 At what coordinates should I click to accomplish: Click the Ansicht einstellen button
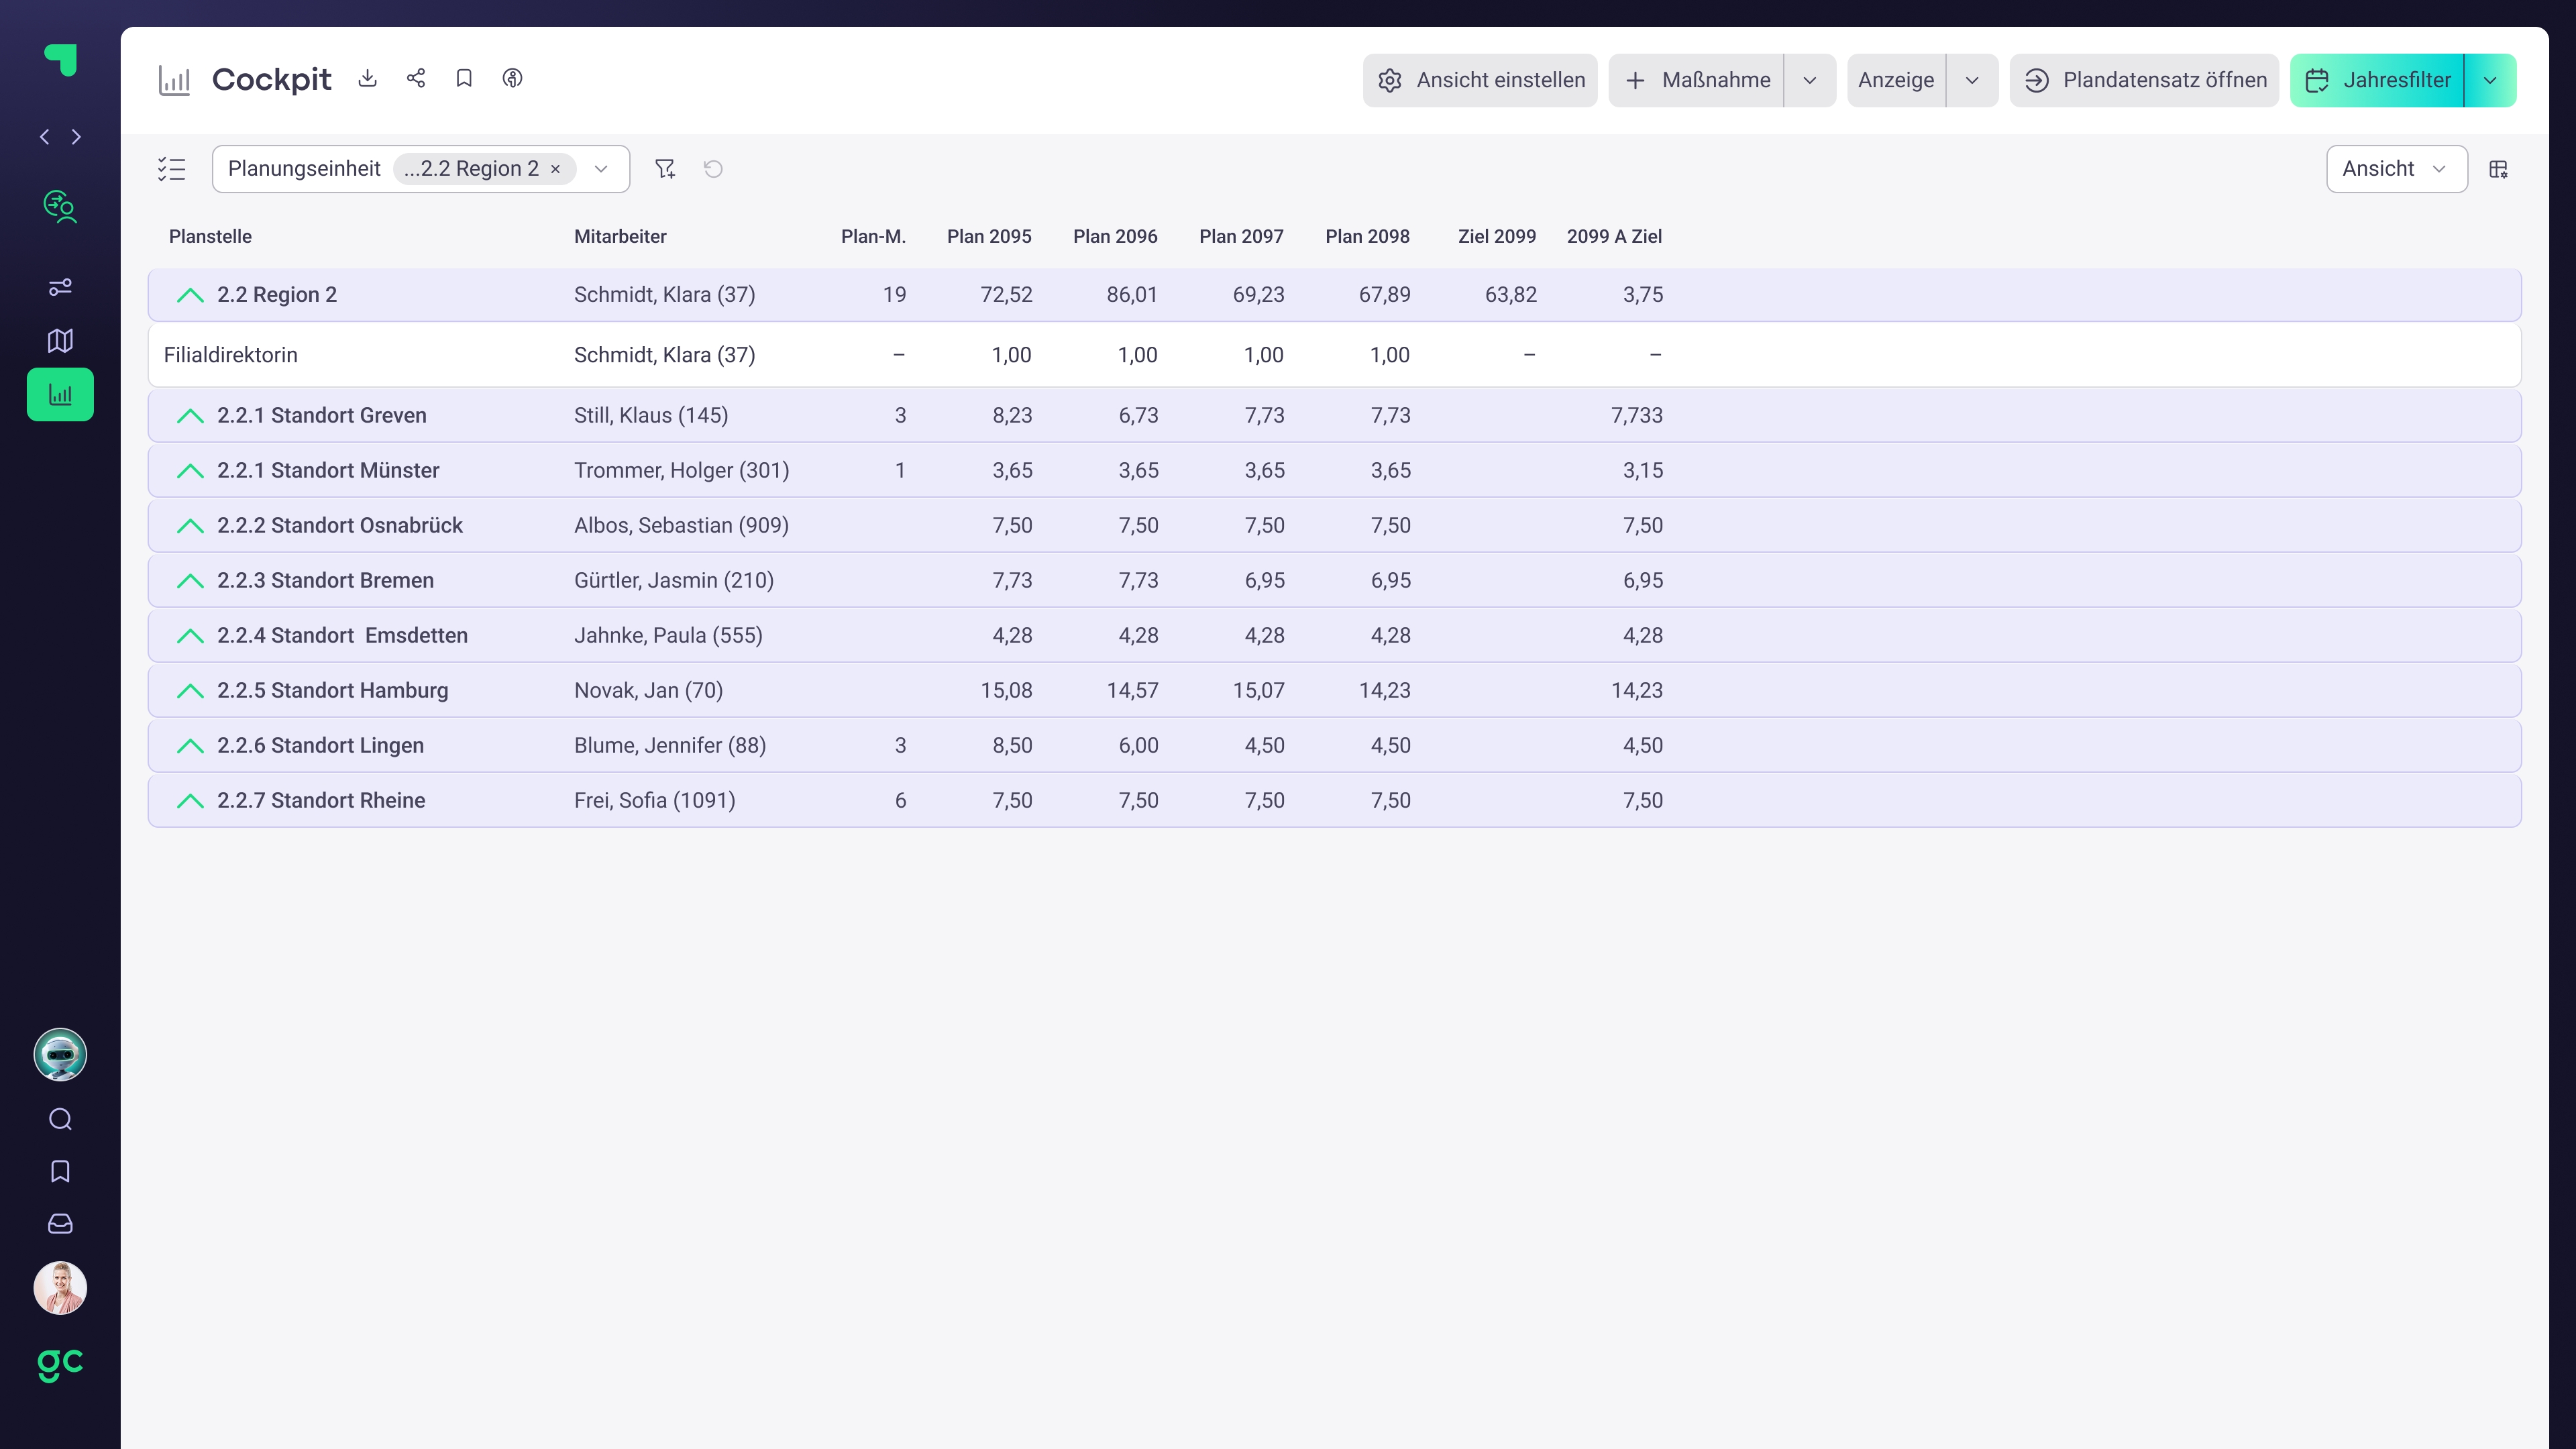1480,80
